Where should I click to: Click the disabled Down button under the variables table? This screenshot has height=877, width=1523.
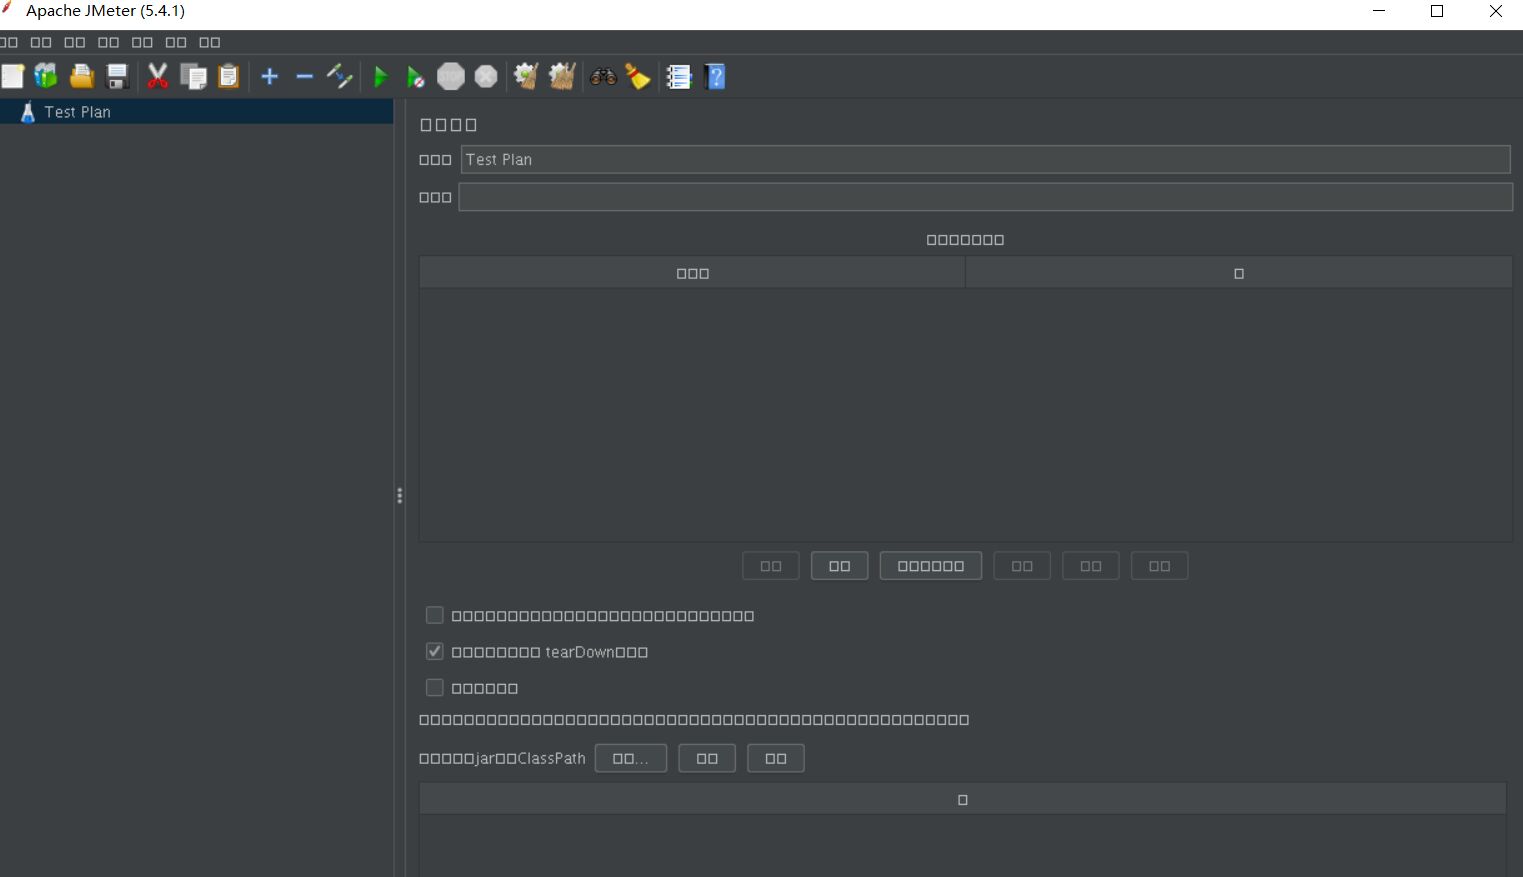(1160, 566)
